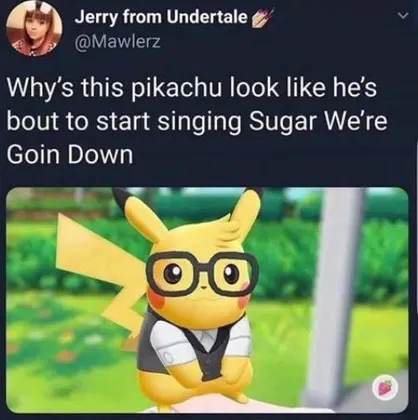Click Pikachu's black-rimmed glasses in the photo
The image size is (418, 420).
[x=203, y=273]
